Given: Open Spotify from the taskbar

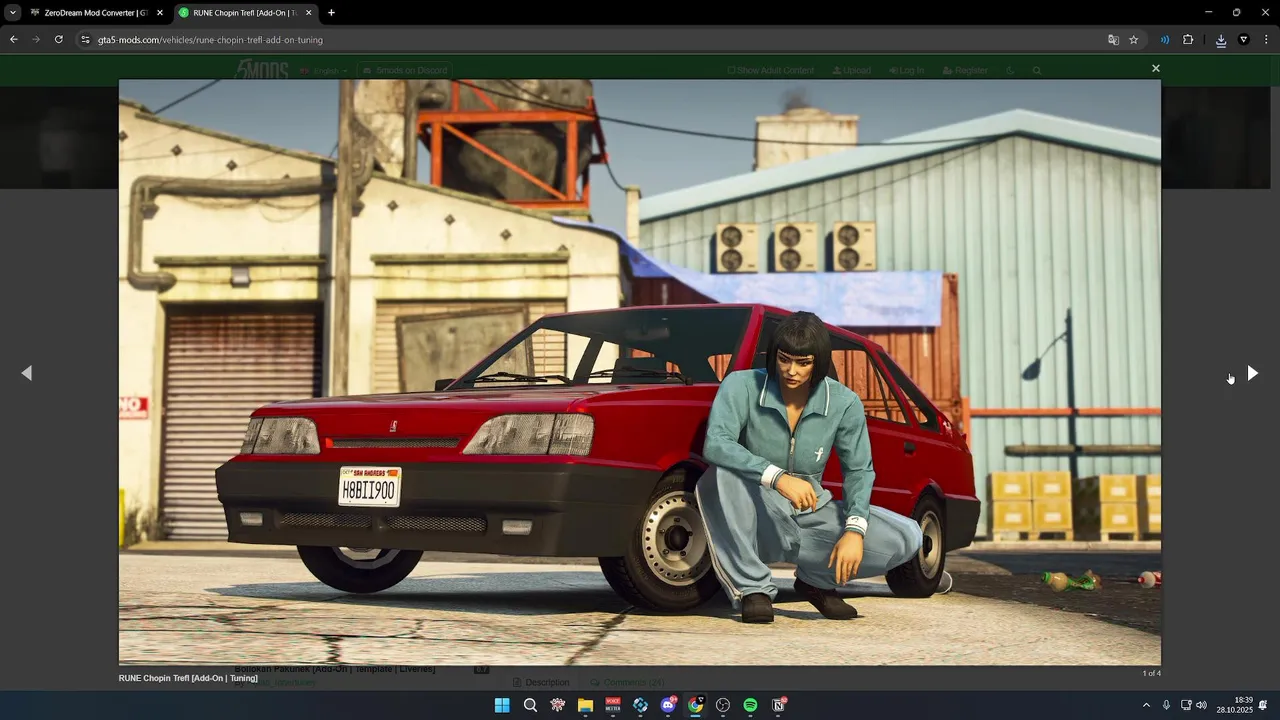Looking at the screenshot, I should (x=750, y=705).
